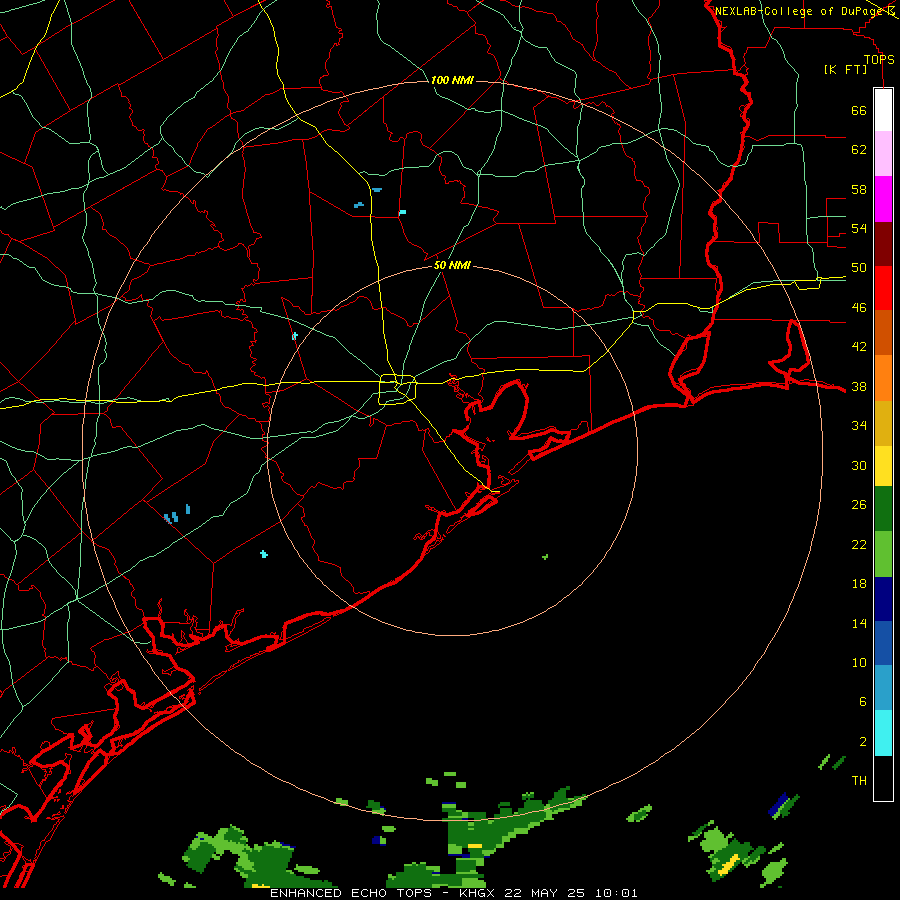The width and height of the screenshot is (900, 900).
Task: Click the legend value '26'
Action: 859,505
